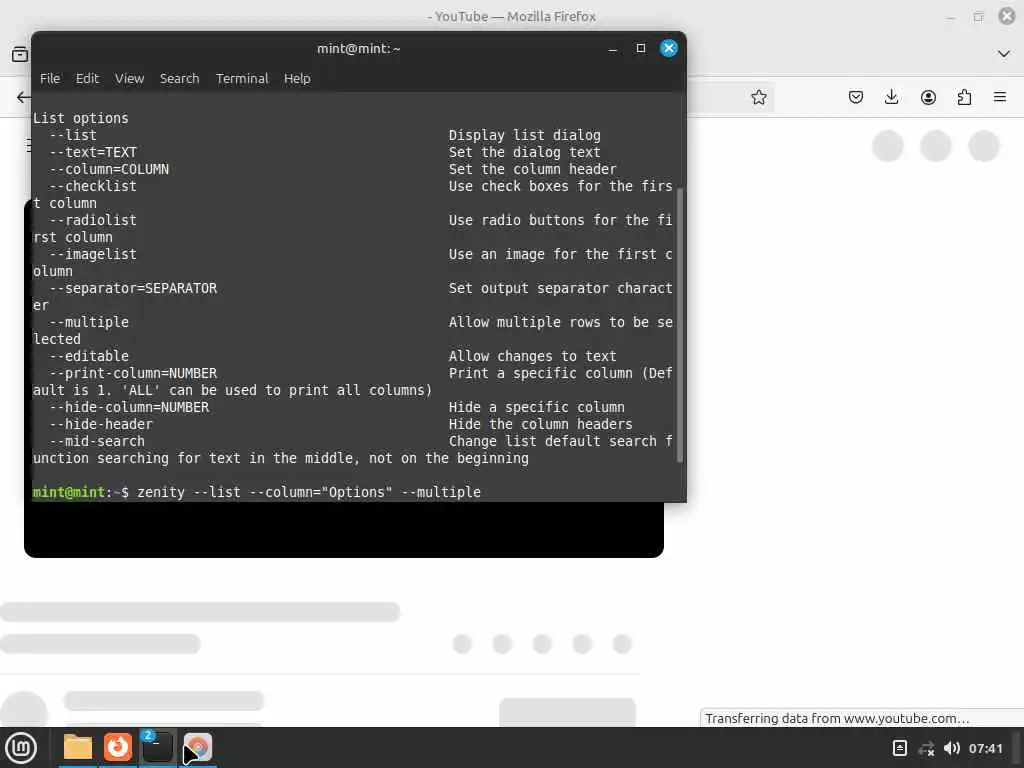
Task: Click 'Allow changes to text' description
Action: [532, 356]
